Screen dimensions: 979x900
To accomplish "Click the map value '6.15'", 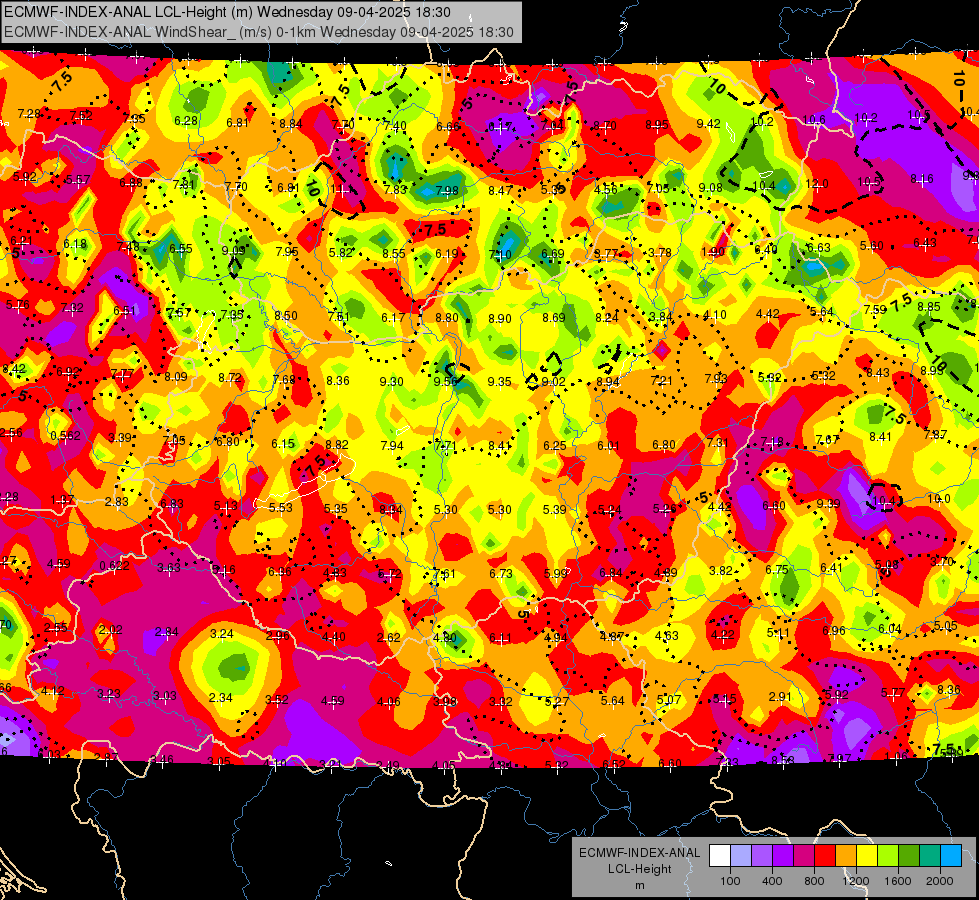I will click(283, 443).
